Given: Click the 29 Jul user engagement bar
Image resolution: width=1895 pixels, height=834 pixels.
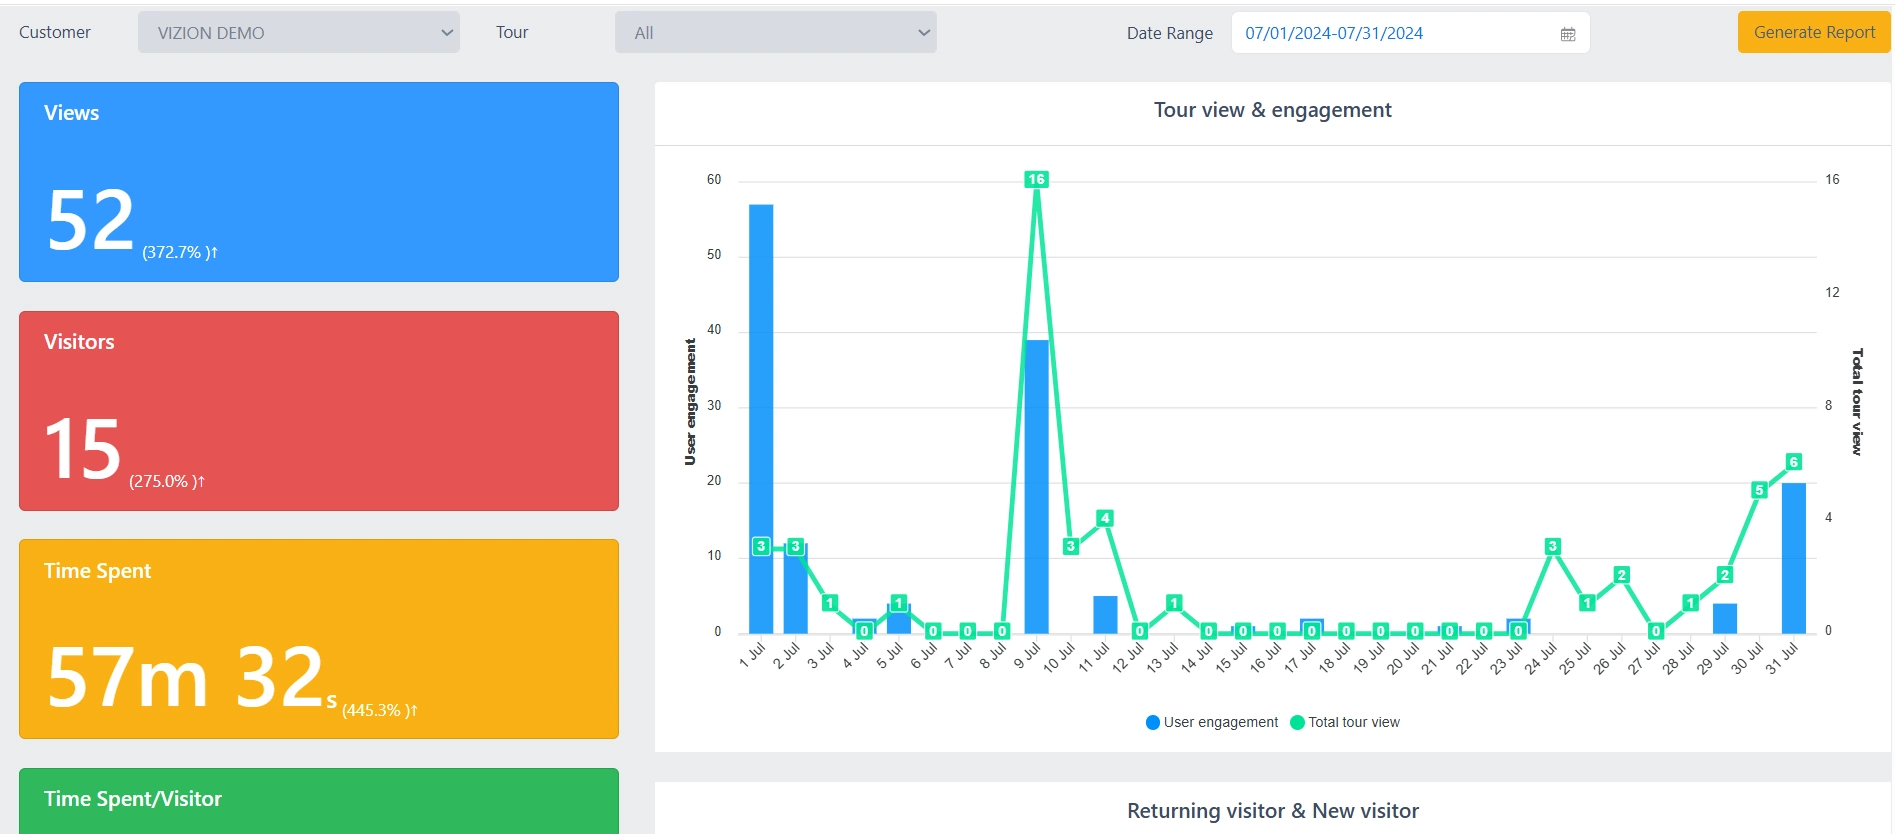Looking at the screenshot, I should (1725, 618).
